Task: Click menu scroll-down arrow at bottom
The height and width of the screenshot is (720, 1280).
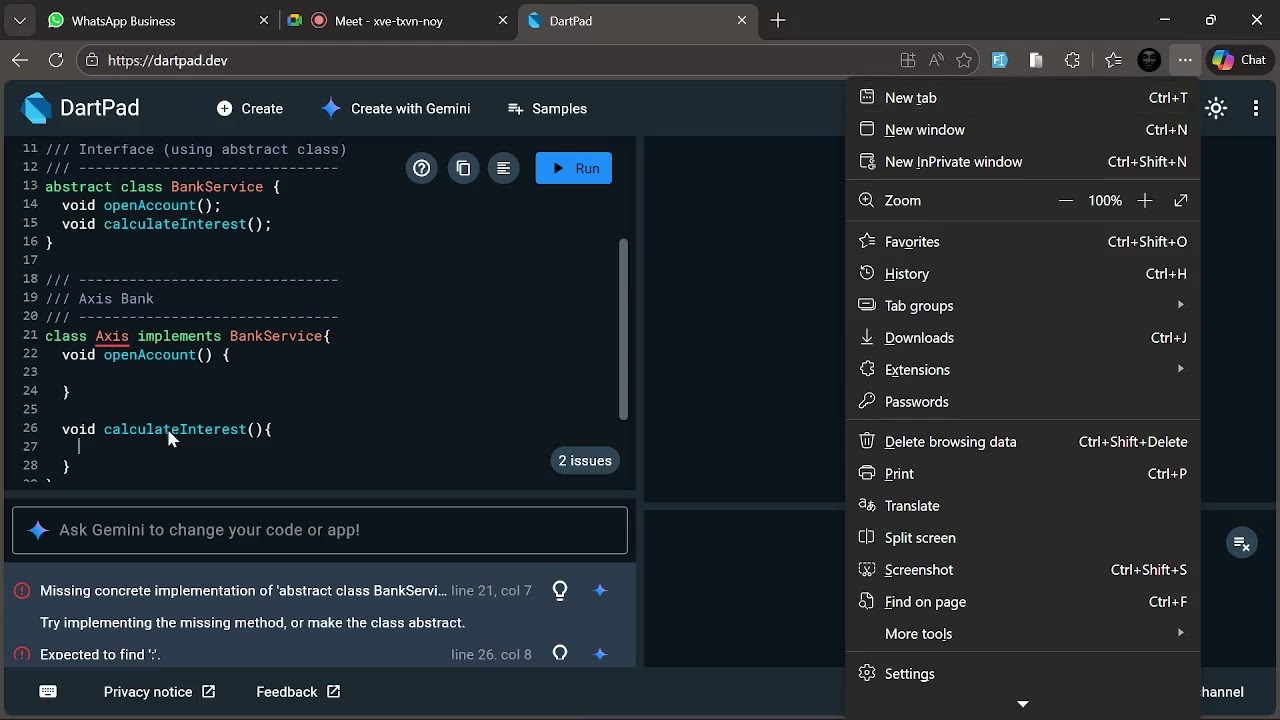Action: click(1023, 704)
